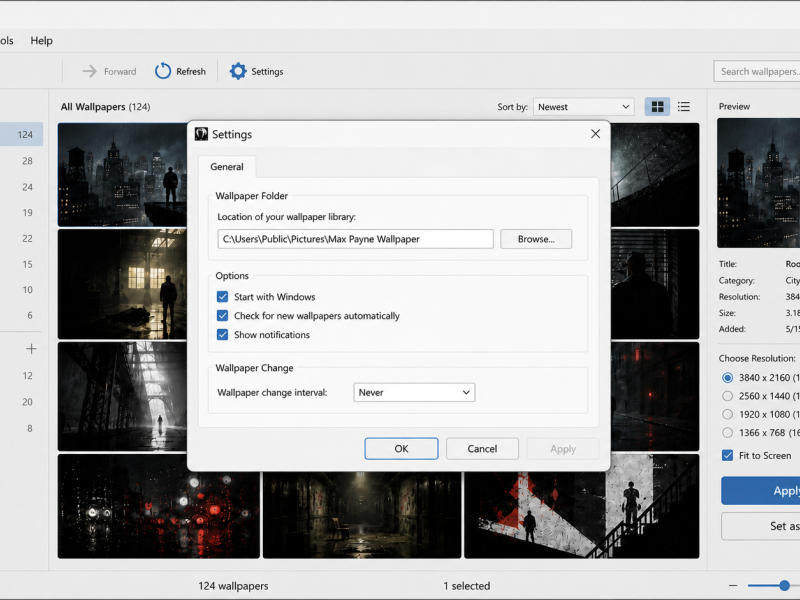Click the 124 wallpapers status text
The image size is (800, 600).
233,586
